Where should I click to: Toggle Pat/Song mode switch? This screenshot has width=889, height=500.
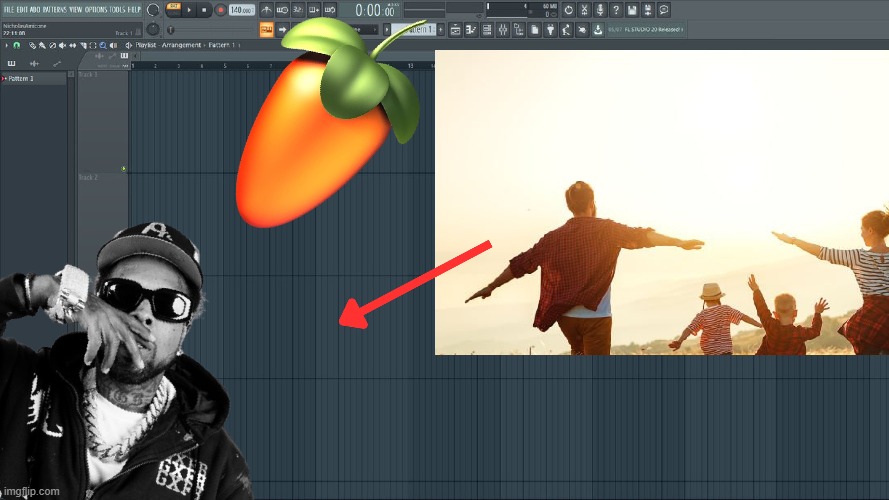[x=173, y=10]
